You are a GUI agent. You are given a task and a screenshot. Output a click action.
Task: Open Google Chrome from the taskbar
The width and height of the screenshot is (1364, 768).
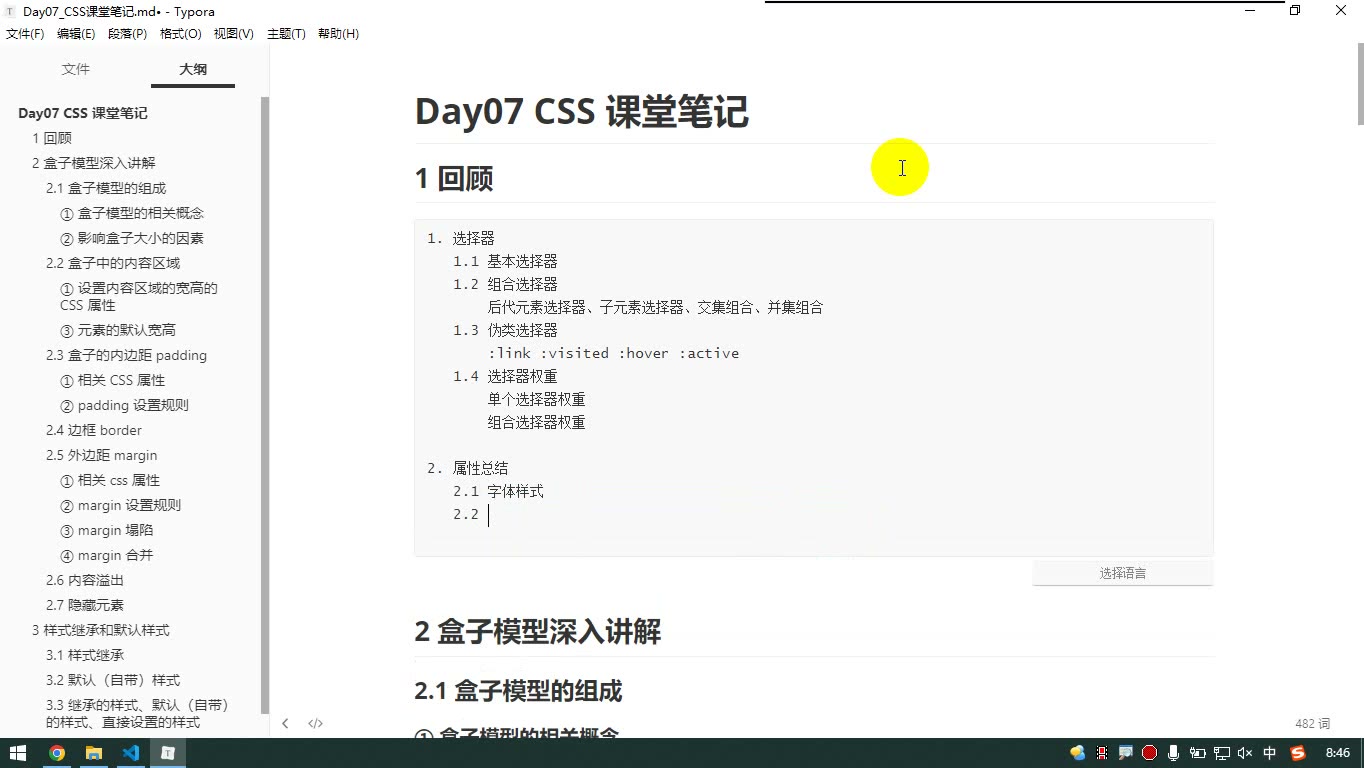57,753
